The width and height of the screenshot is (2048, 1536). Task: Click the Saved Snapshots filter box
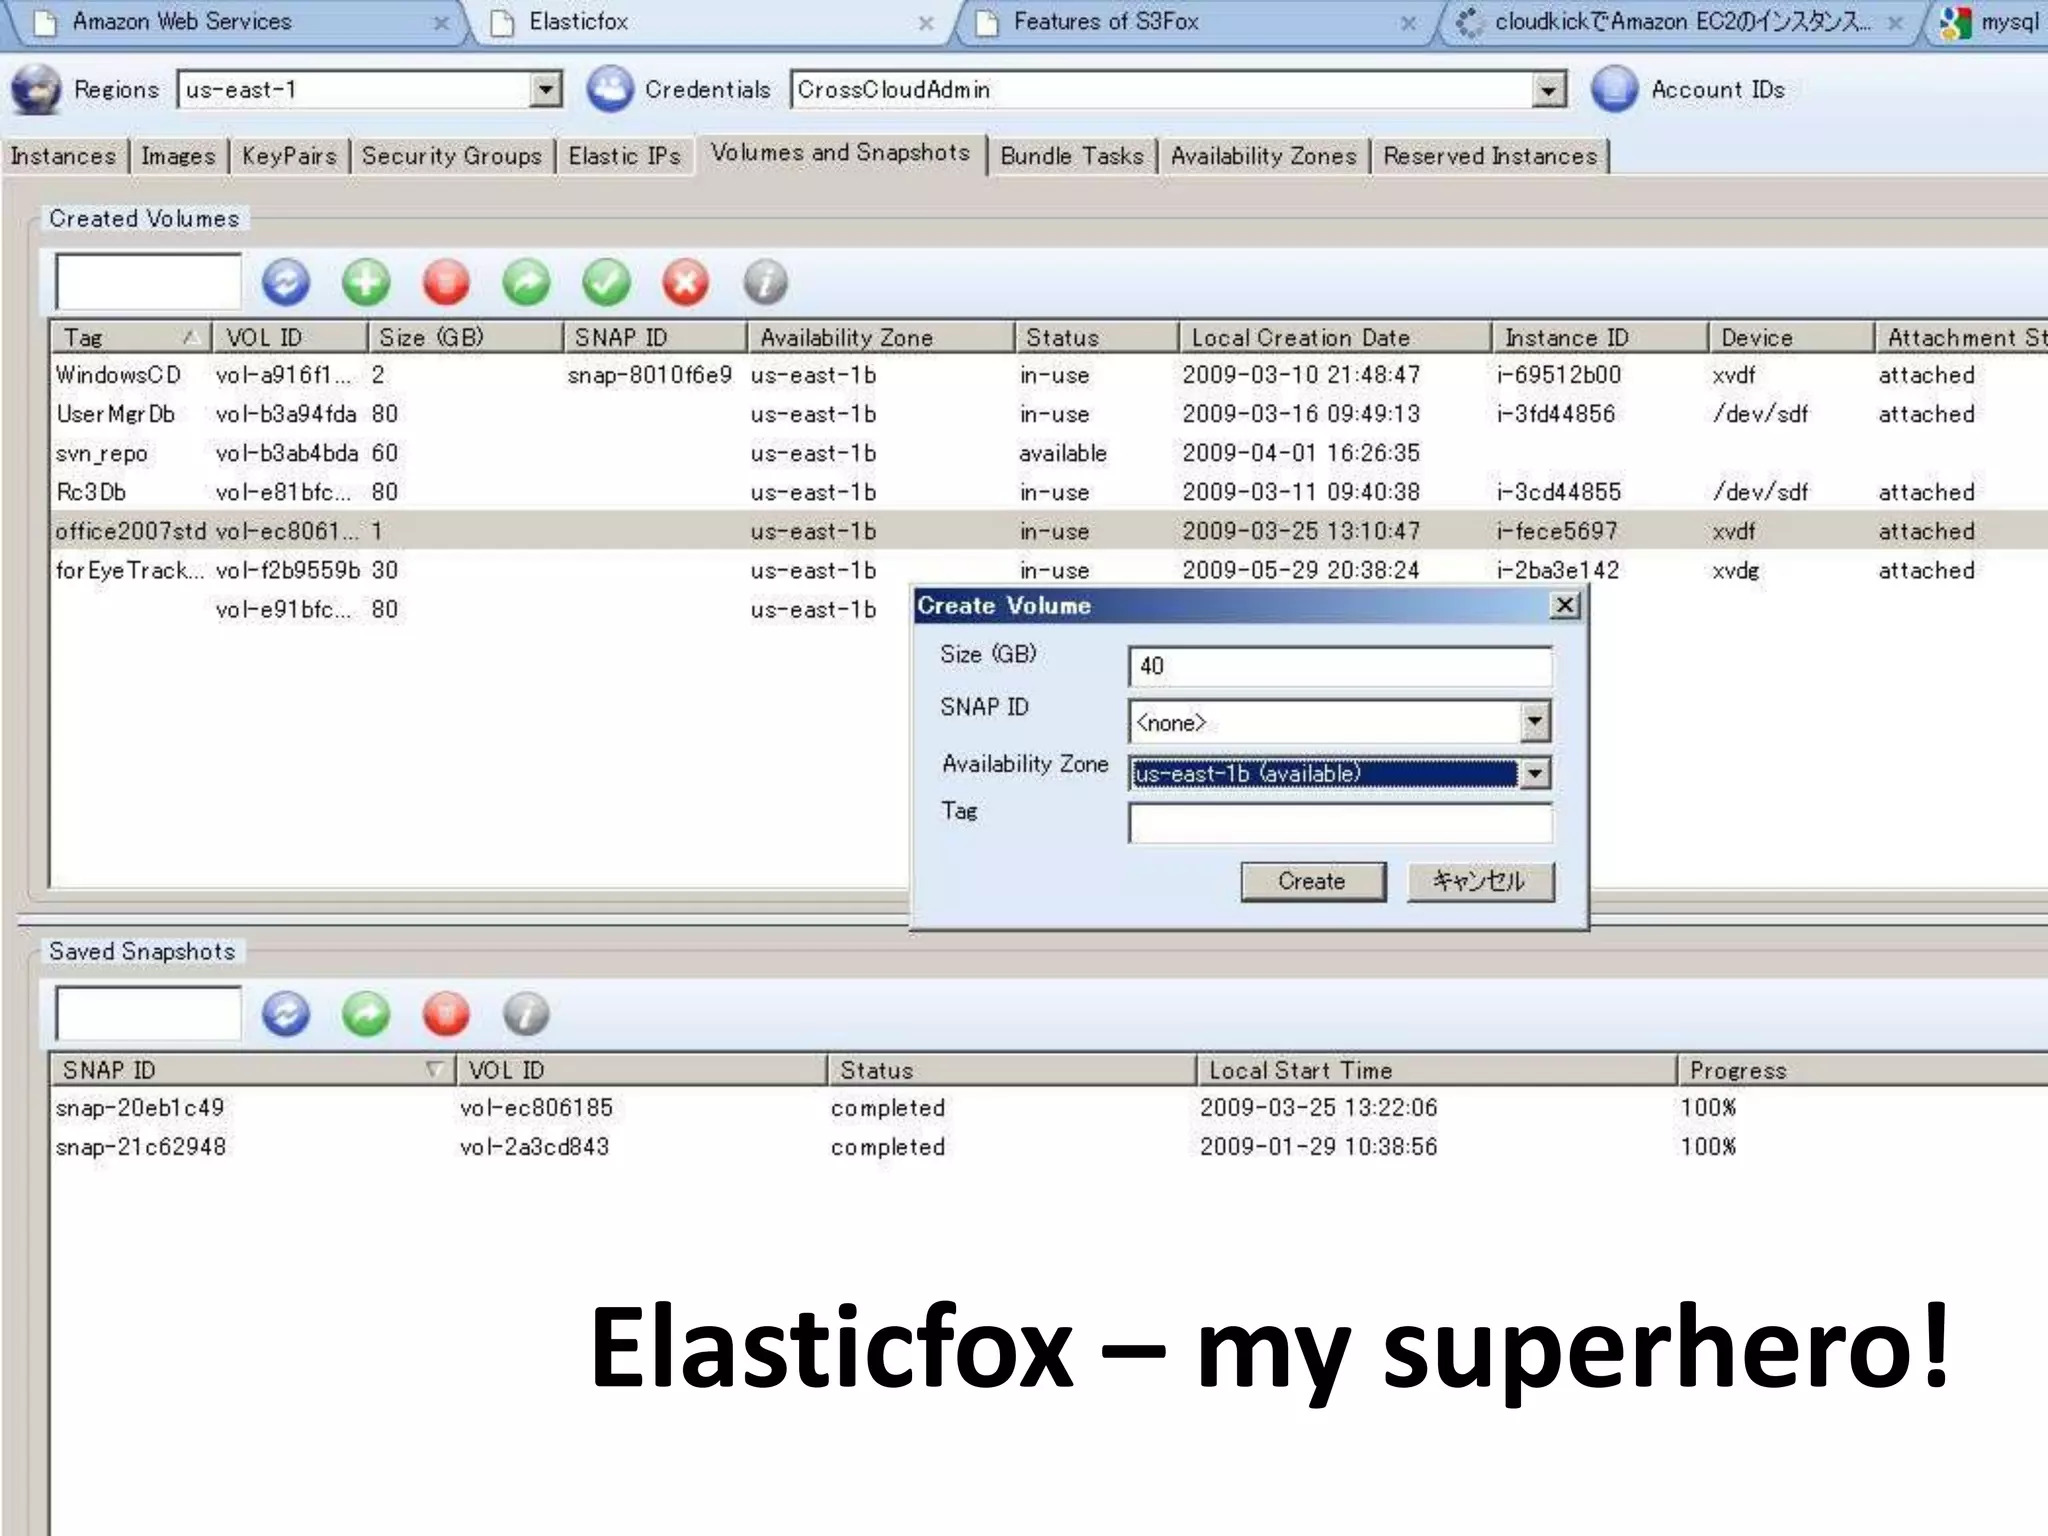pyautogui.click(x=148, y=1014)
